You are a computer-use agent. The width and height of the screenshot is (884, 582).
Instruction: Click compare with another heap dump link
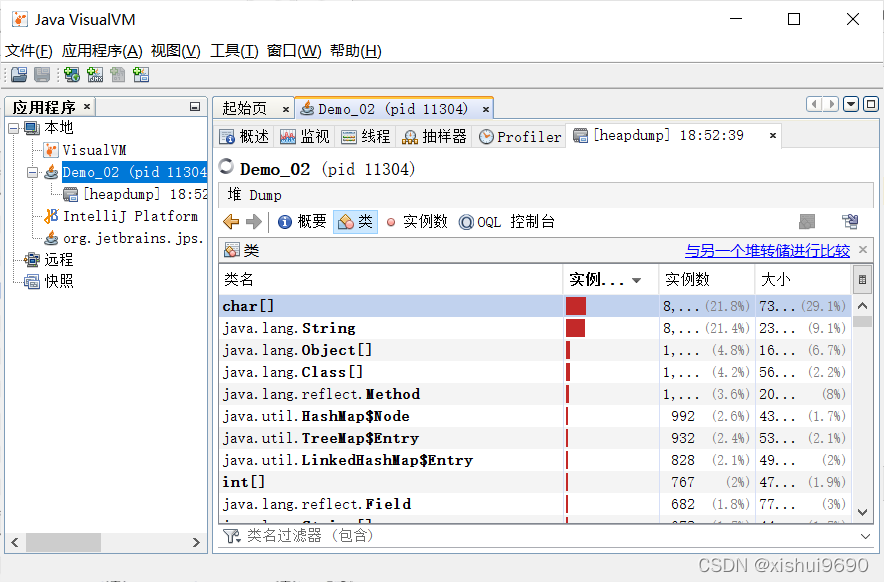pyautogui.click(x=767, y=250)
